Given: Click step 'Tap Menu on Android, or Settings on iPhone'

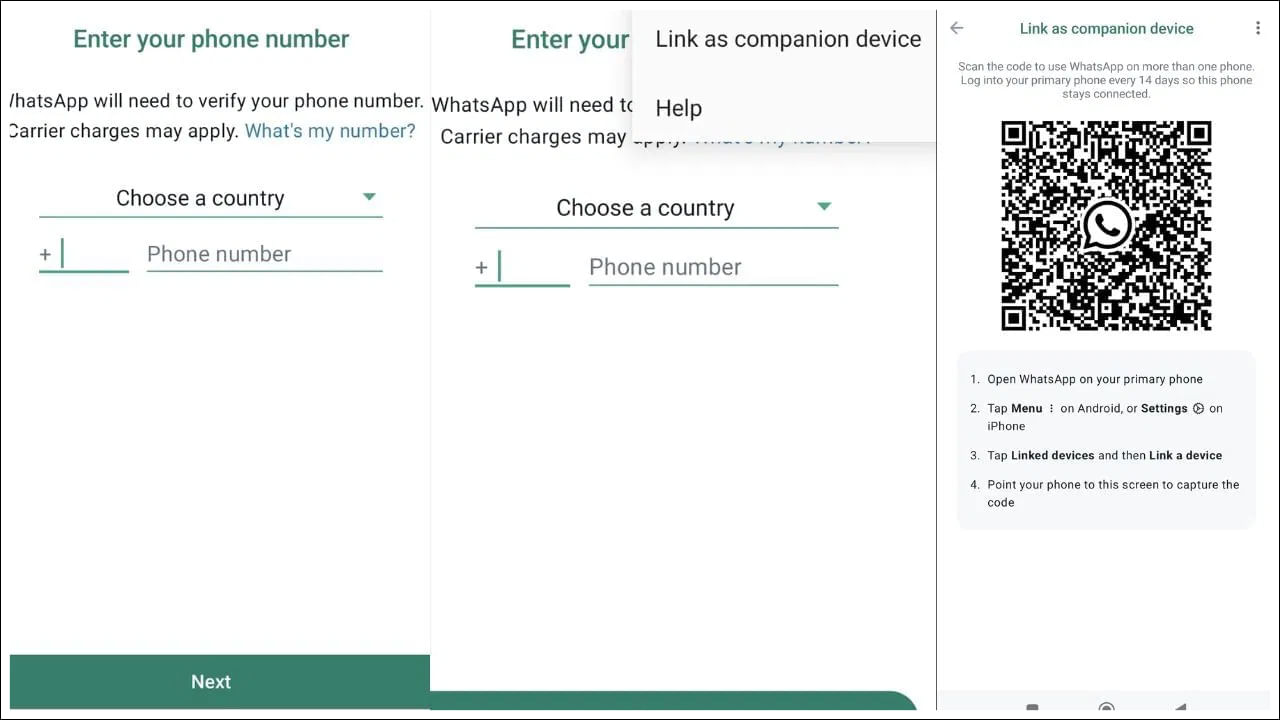Looking at the screenshot, I should tap(1105, 417).
